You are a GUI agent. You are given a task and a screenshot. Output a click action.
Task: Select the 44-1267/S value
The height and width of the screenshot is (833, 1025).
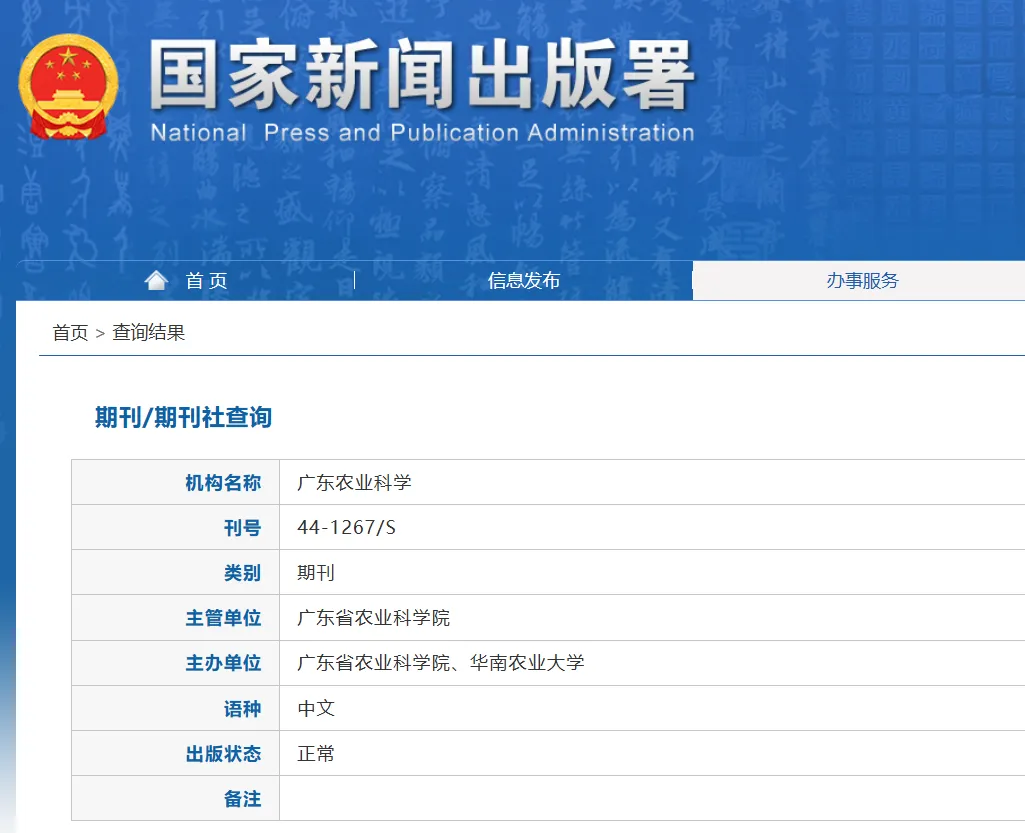click(x=346, y=528)
